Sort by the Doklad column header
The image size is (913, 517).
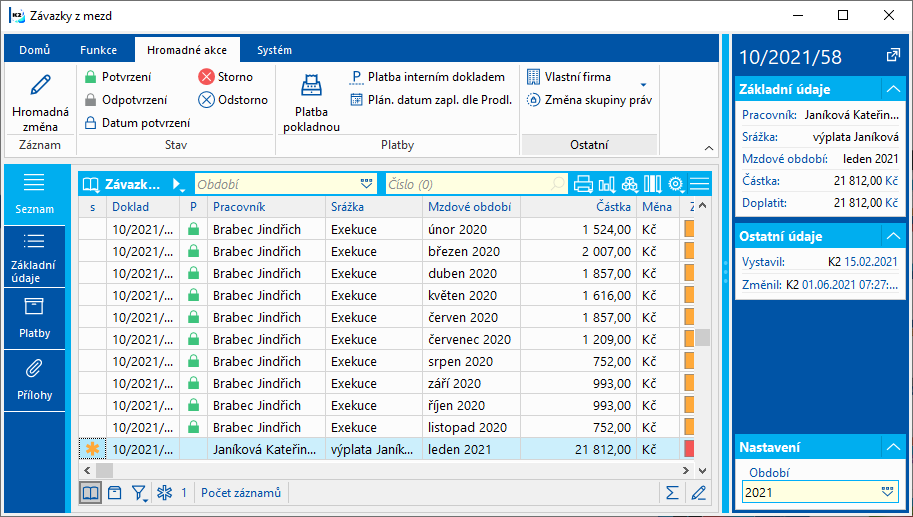(143, 207)
